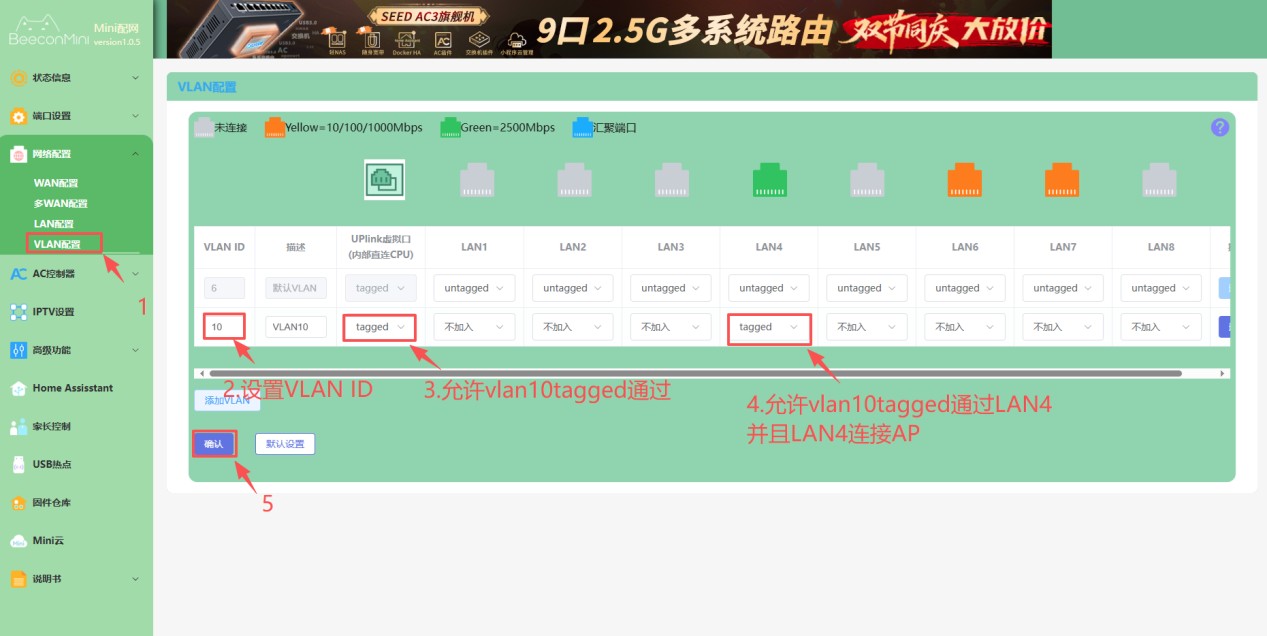This screenshot has width=1267, height=636.
Task: Click the USB热点 drive icon
Action: tap(18, 465)
